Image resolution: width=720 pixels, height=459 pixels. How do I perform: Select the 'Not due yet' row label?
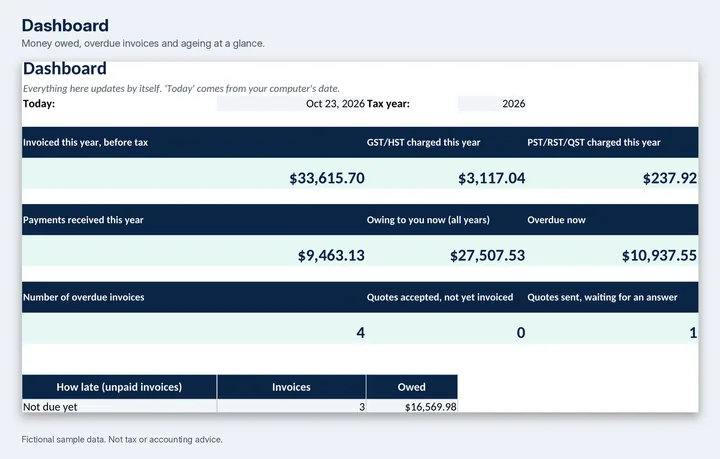[50, 407]
